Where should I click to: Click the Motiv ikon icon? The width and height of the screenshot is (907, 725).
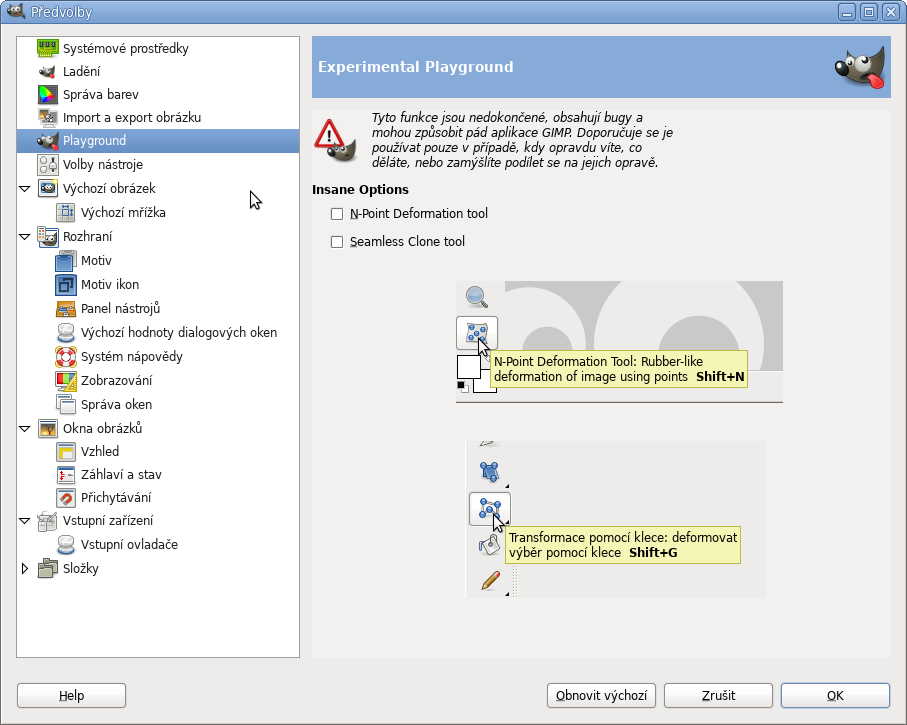tap(65, 285)
